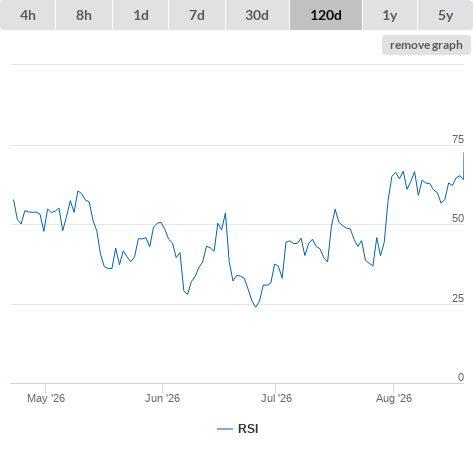Click the blue RSI legend line marker

click(x=225, y=429)
